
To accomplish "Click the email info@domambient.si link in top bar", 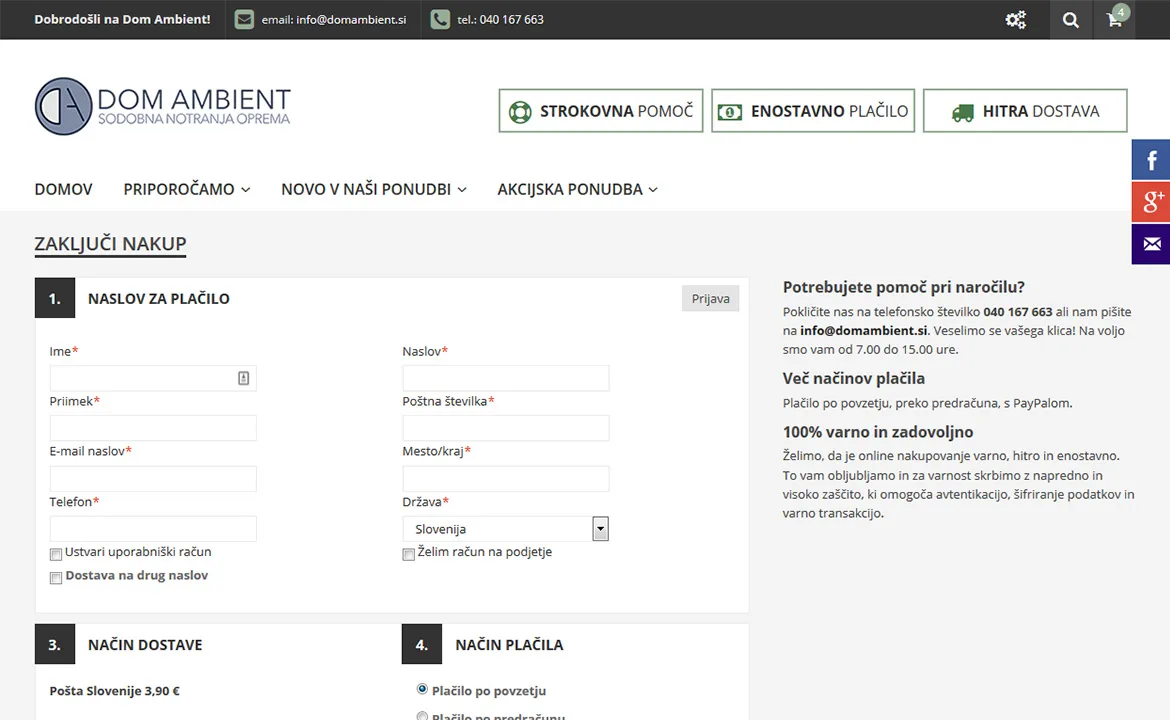I will pyautogui.click(x=334, y=19).
